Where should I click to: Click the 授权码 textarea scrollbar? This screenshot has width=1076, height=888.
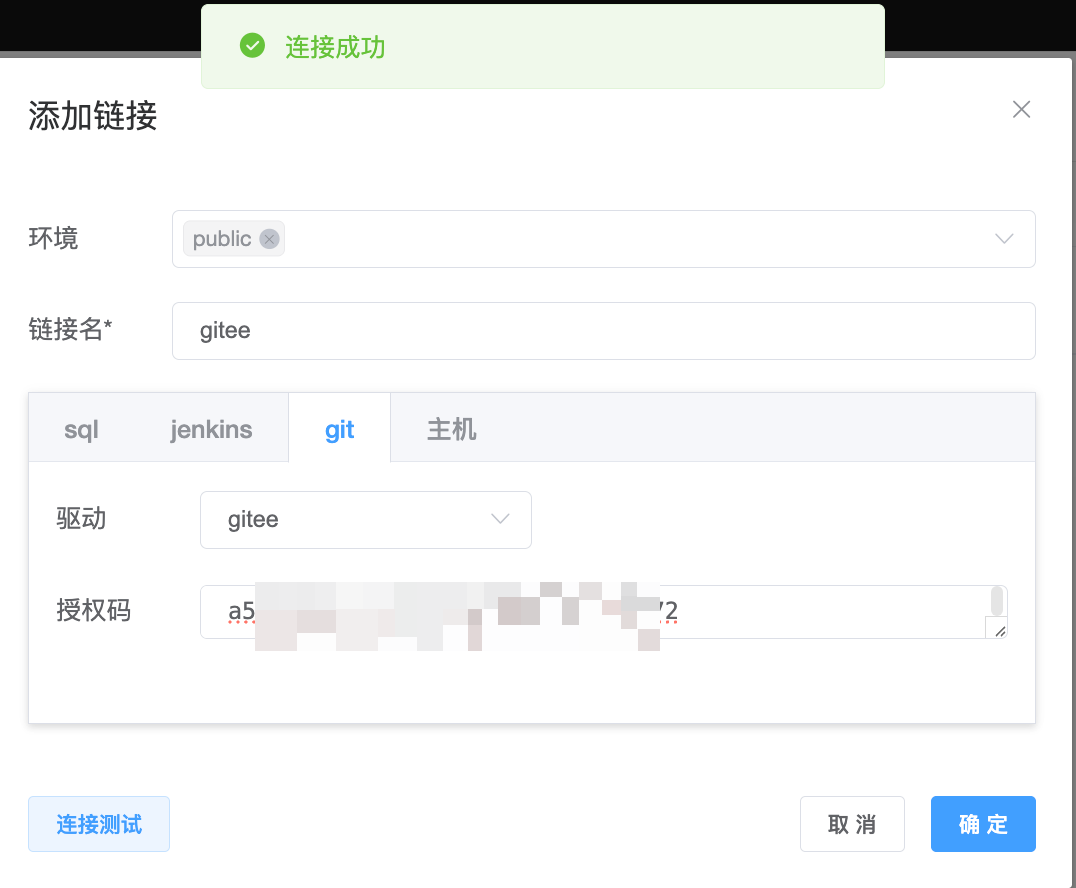click(x=996, y=602)
